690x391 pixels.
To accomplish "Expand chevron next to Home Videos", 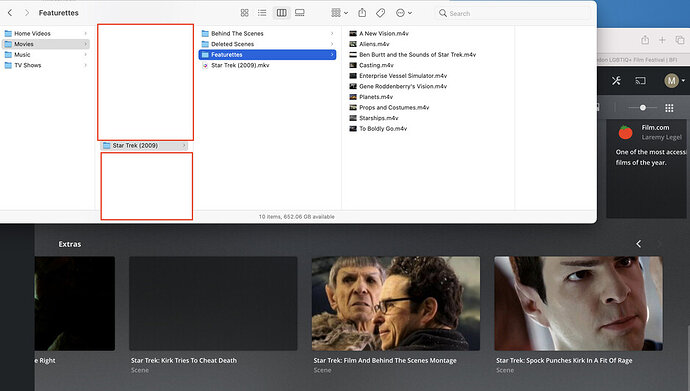I will click(x=85, y=33).
